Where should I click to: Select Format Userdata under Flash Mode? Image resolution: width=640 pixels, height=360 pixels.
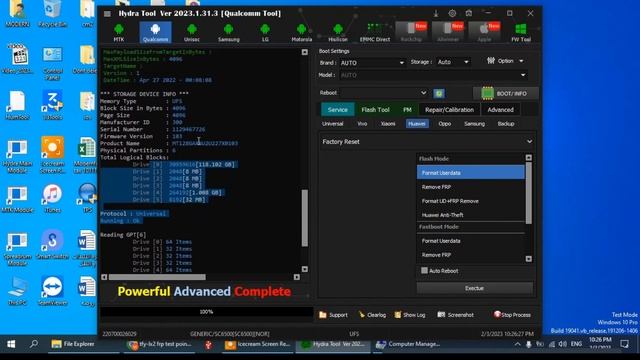click(471, 173)
